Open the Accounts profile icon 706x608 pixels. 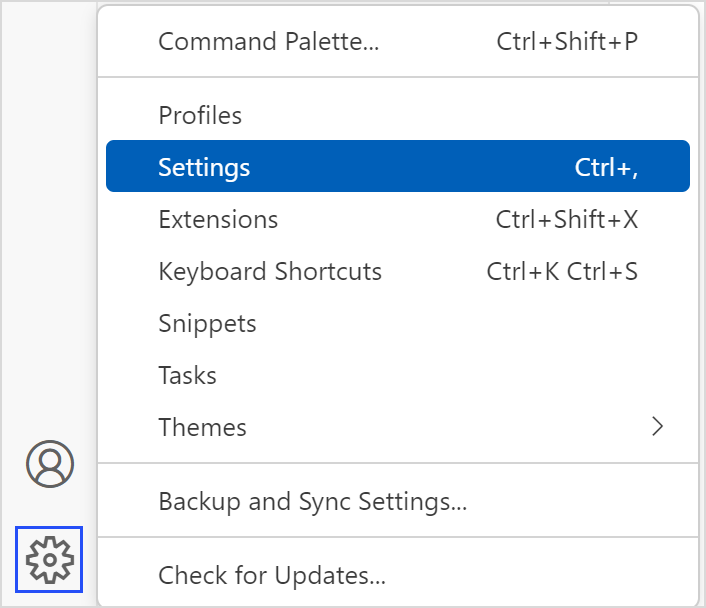tap(50, 464)
